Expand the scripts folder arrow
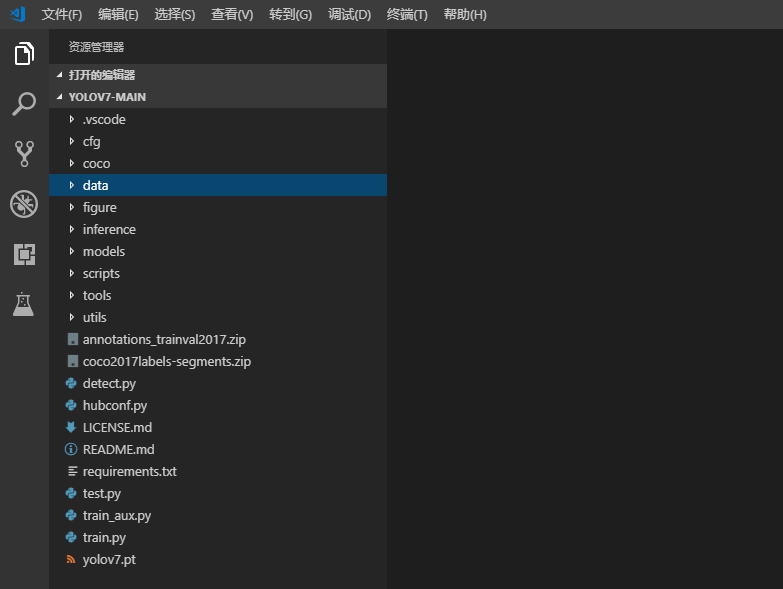 (x=72, y=273)
